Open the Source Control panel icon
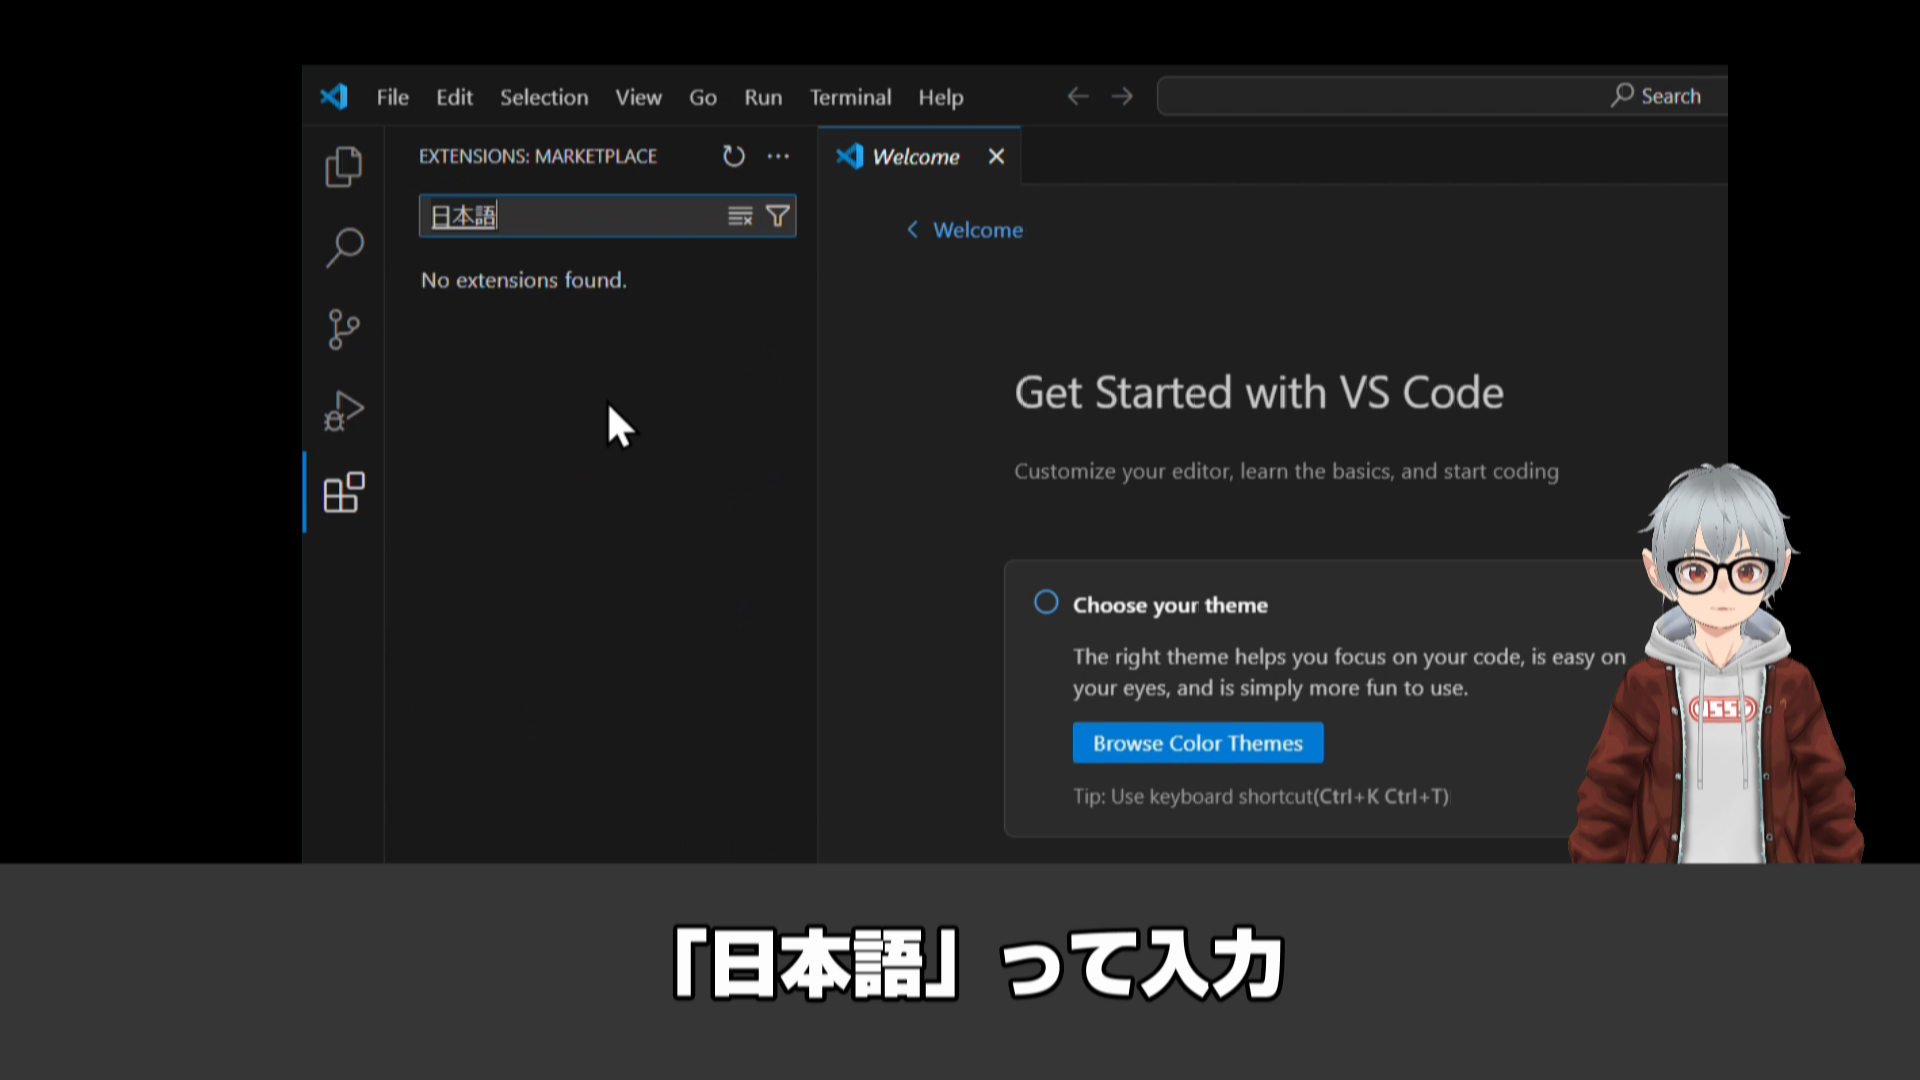The height and width of the screenshot is (1080, 1920). [x=343, y=328]
